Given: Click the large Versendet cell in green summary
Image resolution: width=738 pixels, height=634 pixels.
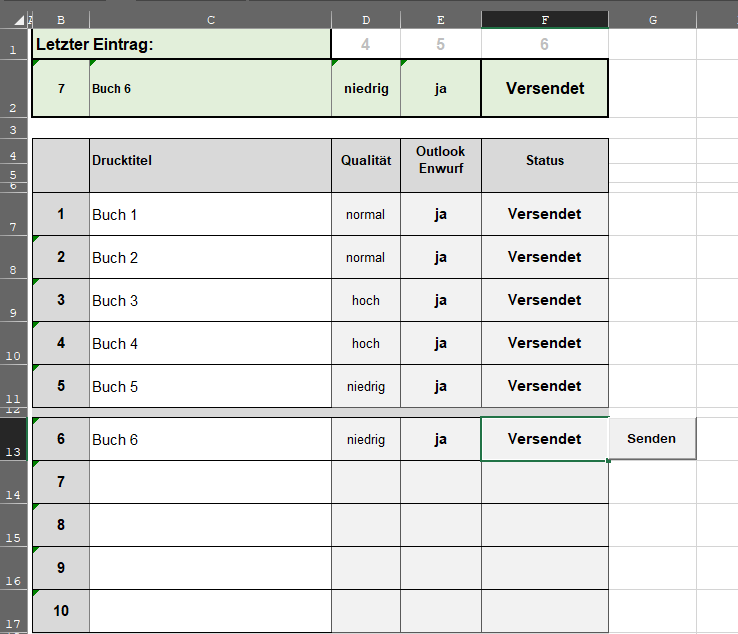Looking at the screenshot, I should click(545, 88).
